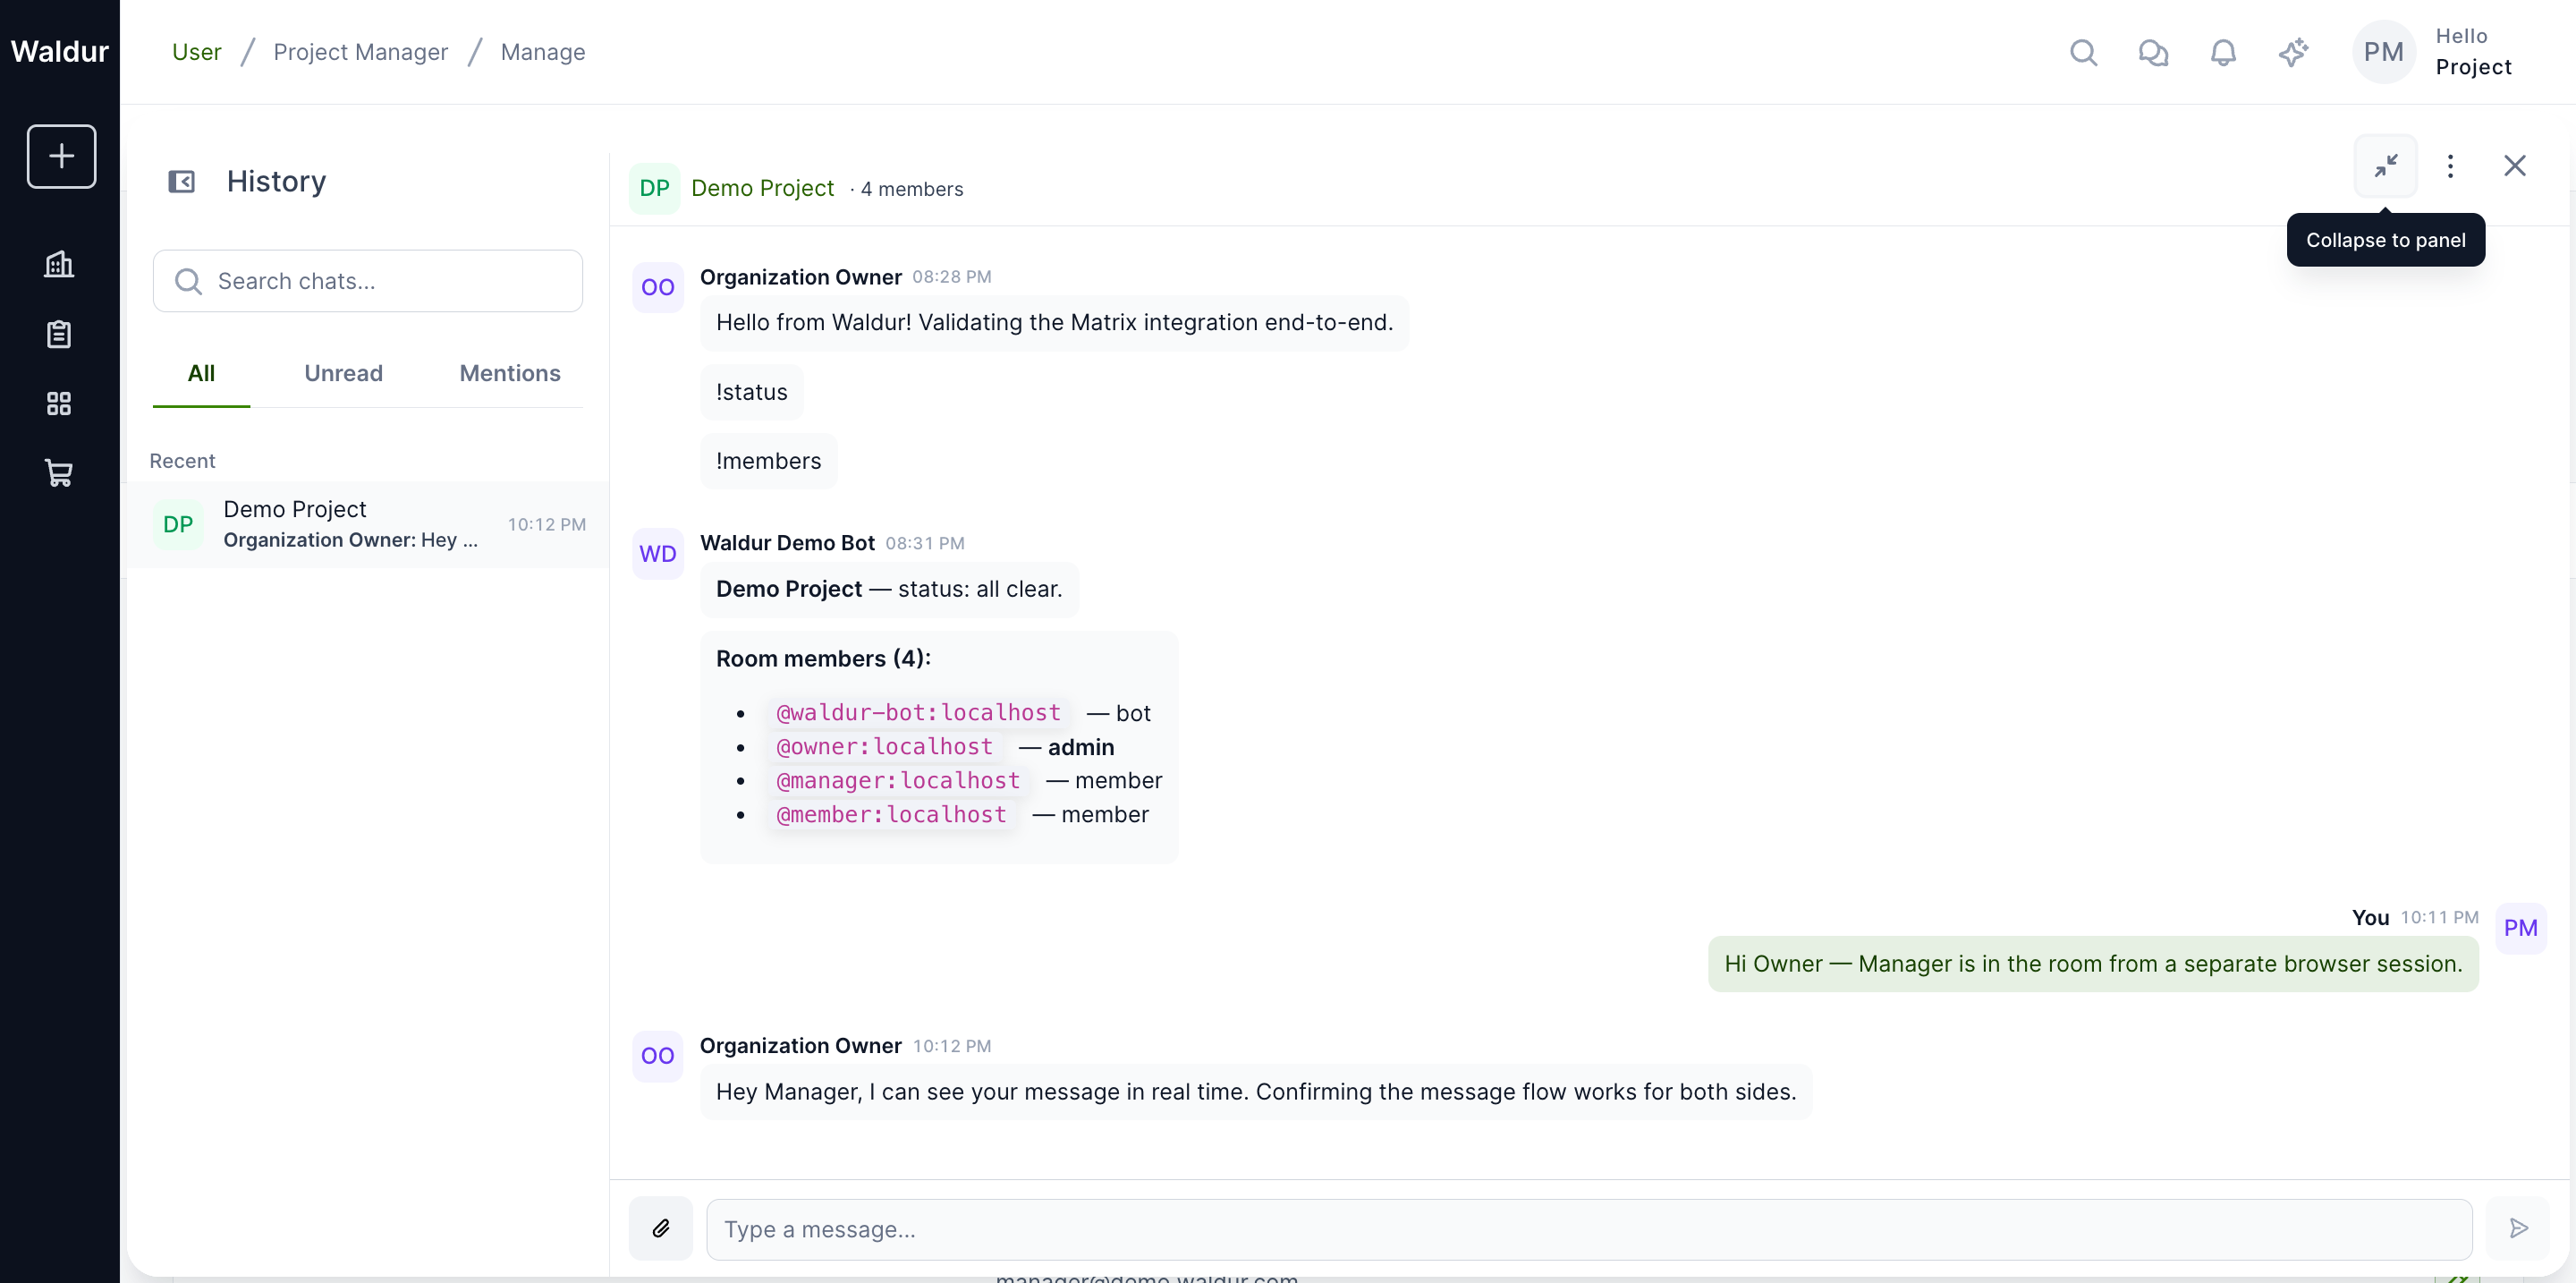
Task: Click the Waldur logo
Action: pos(59,52)
